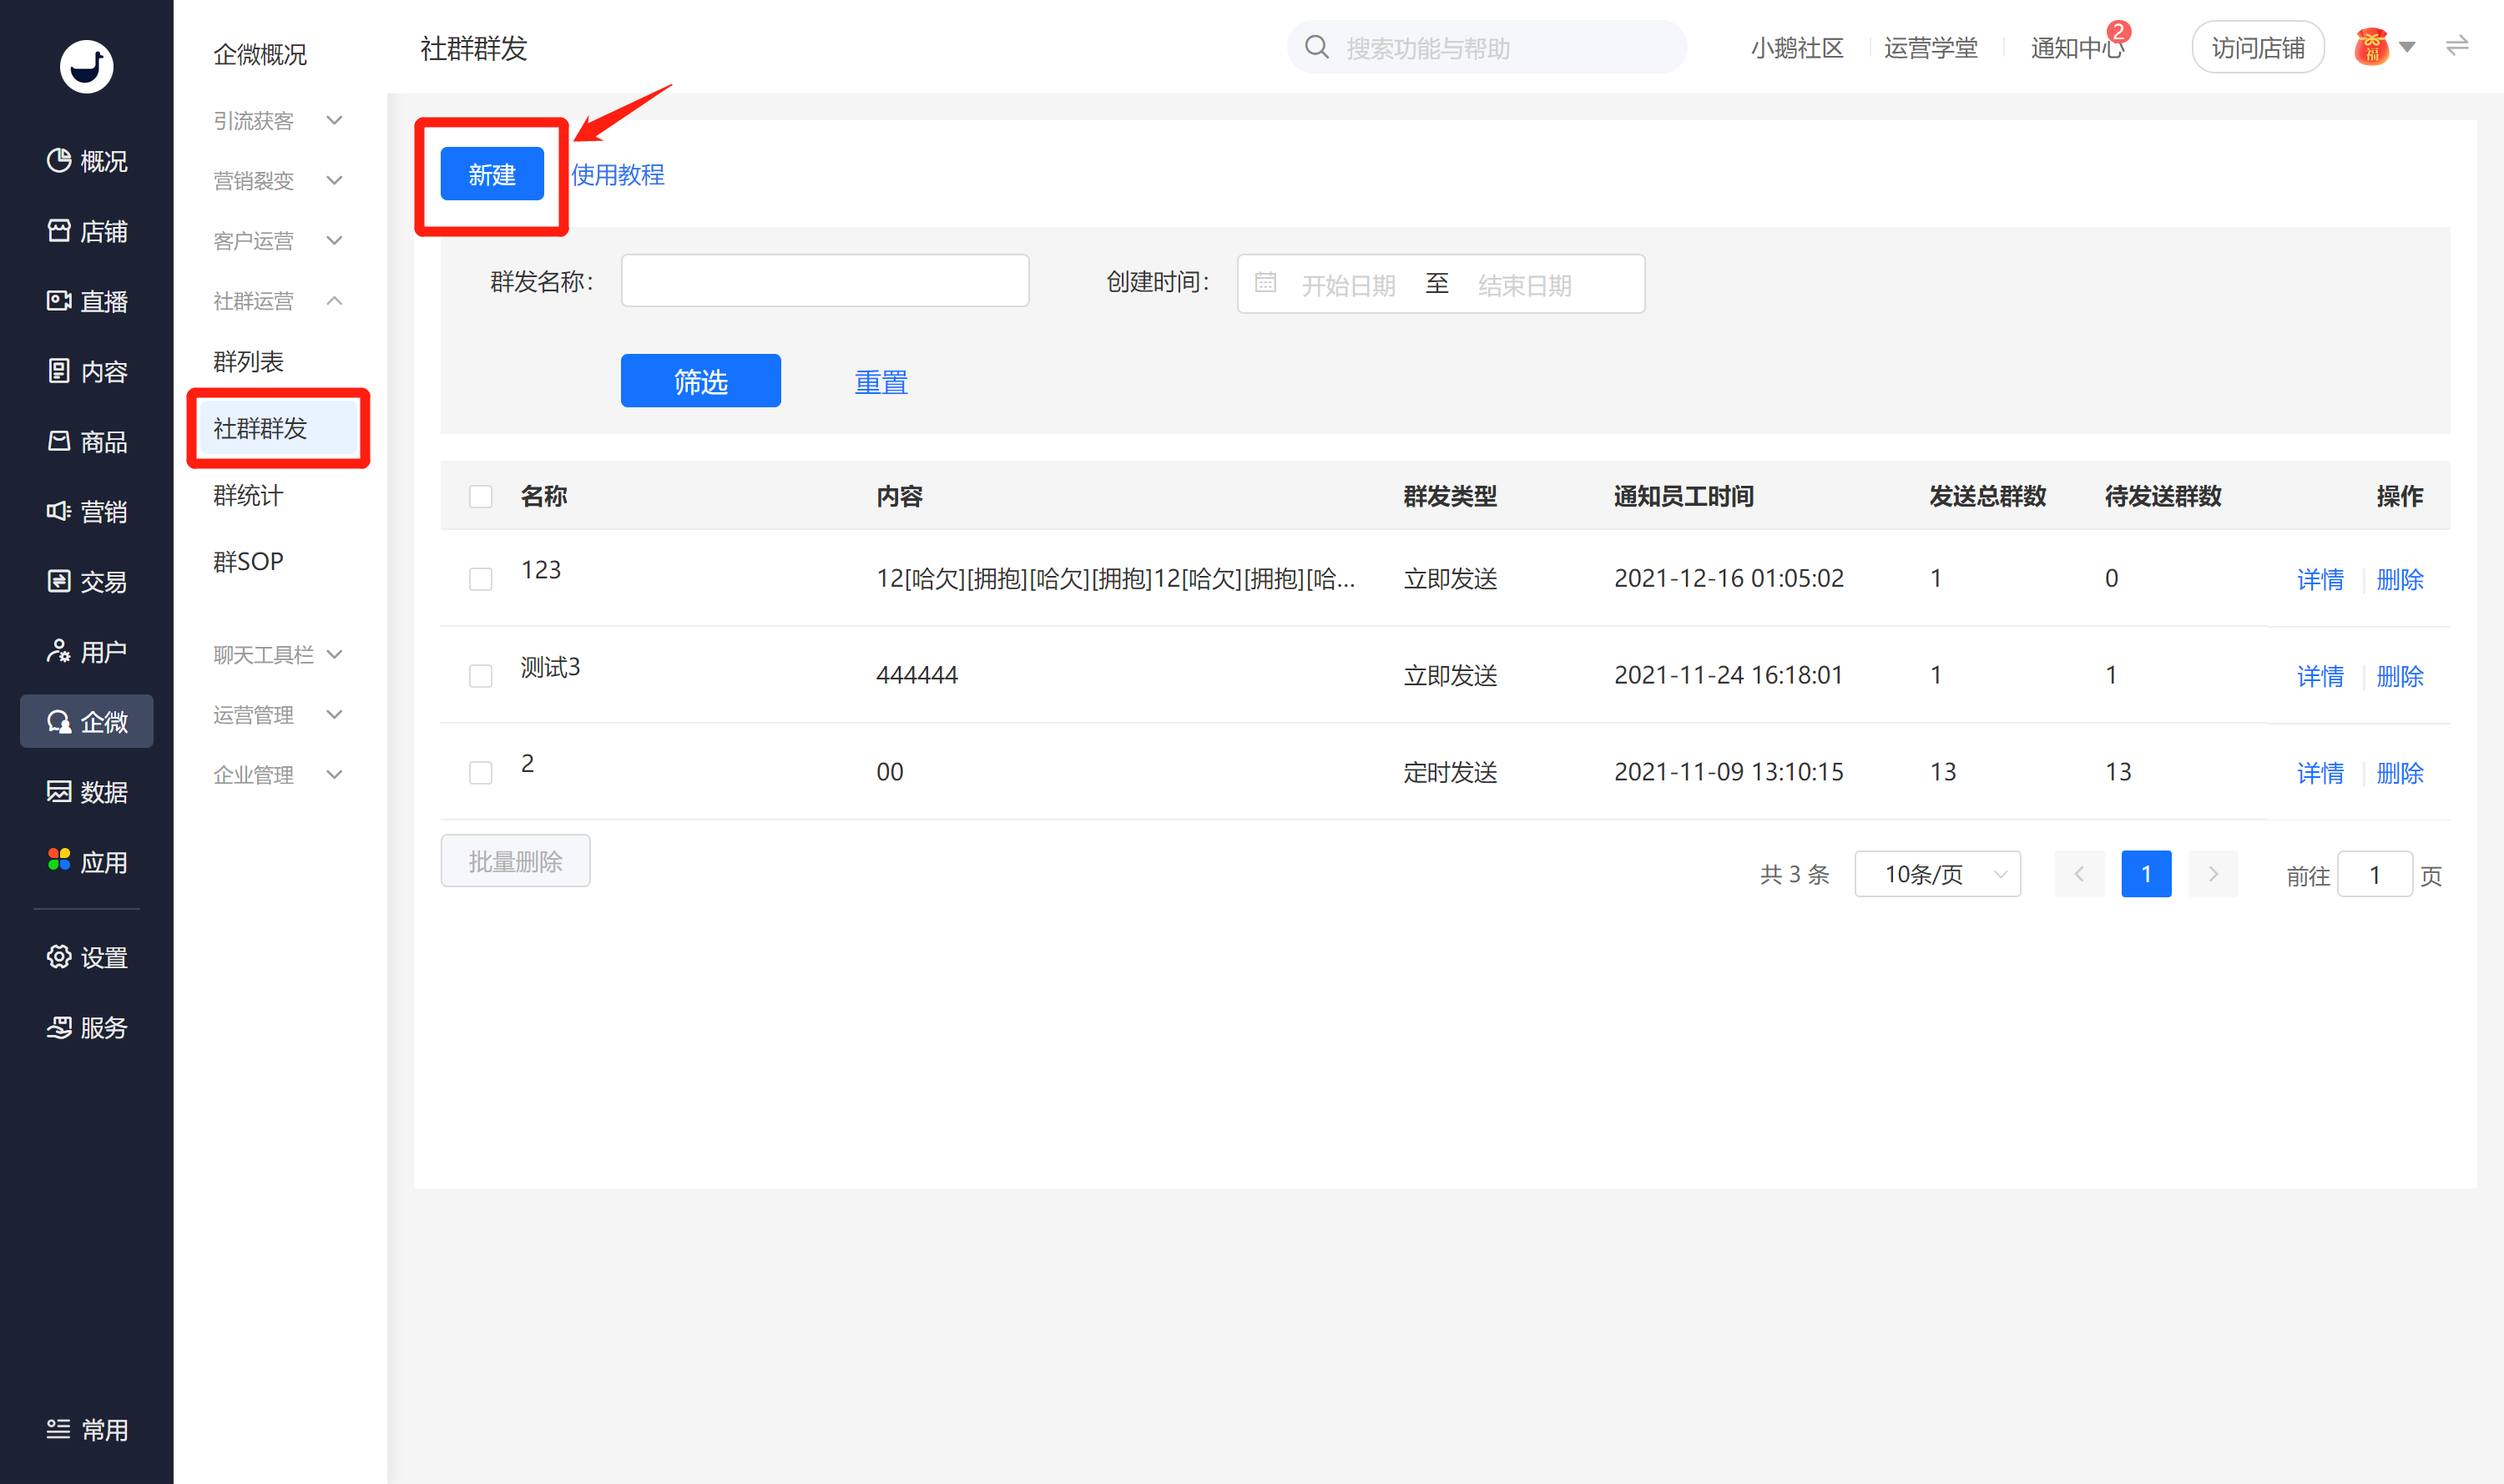Click the search magnifier icon
Image resolution: width=2504 pixels, height=1484 pixels.
pyautogui.click(x=1317, y=47)
